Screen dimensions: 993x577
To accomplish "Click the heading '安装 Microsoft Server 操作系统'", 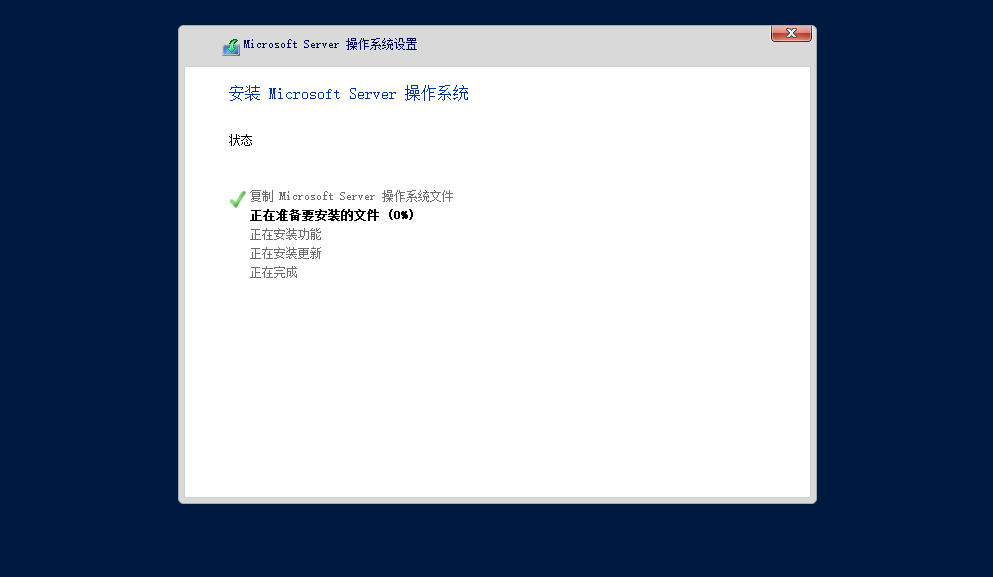I will click(348, 94).
